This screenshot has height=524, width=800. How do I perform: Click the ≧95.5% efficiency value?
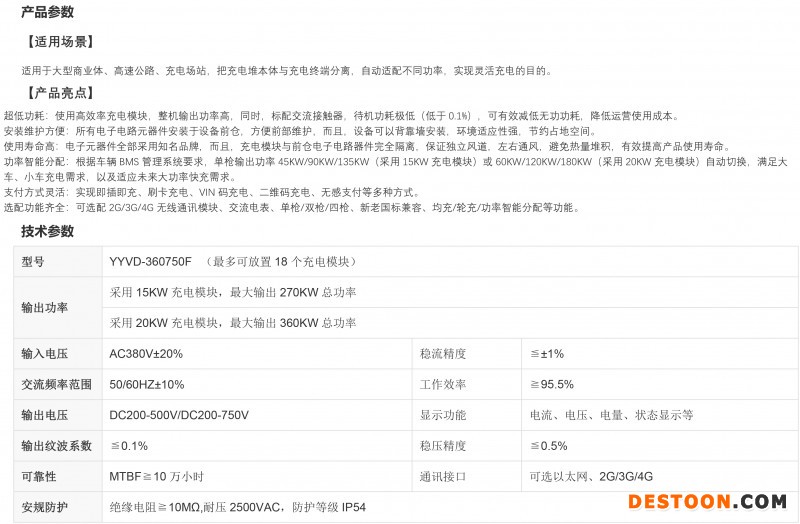(552, 384)
